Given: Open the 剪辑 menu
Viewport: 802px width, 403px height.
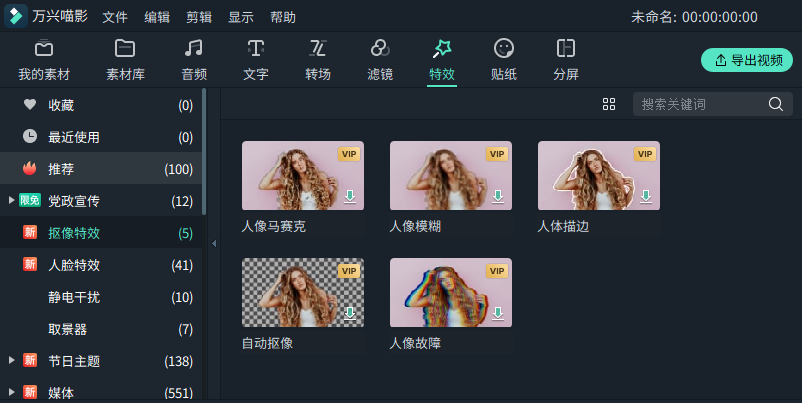Looking at the screenshot, I should tap(199, 17).
